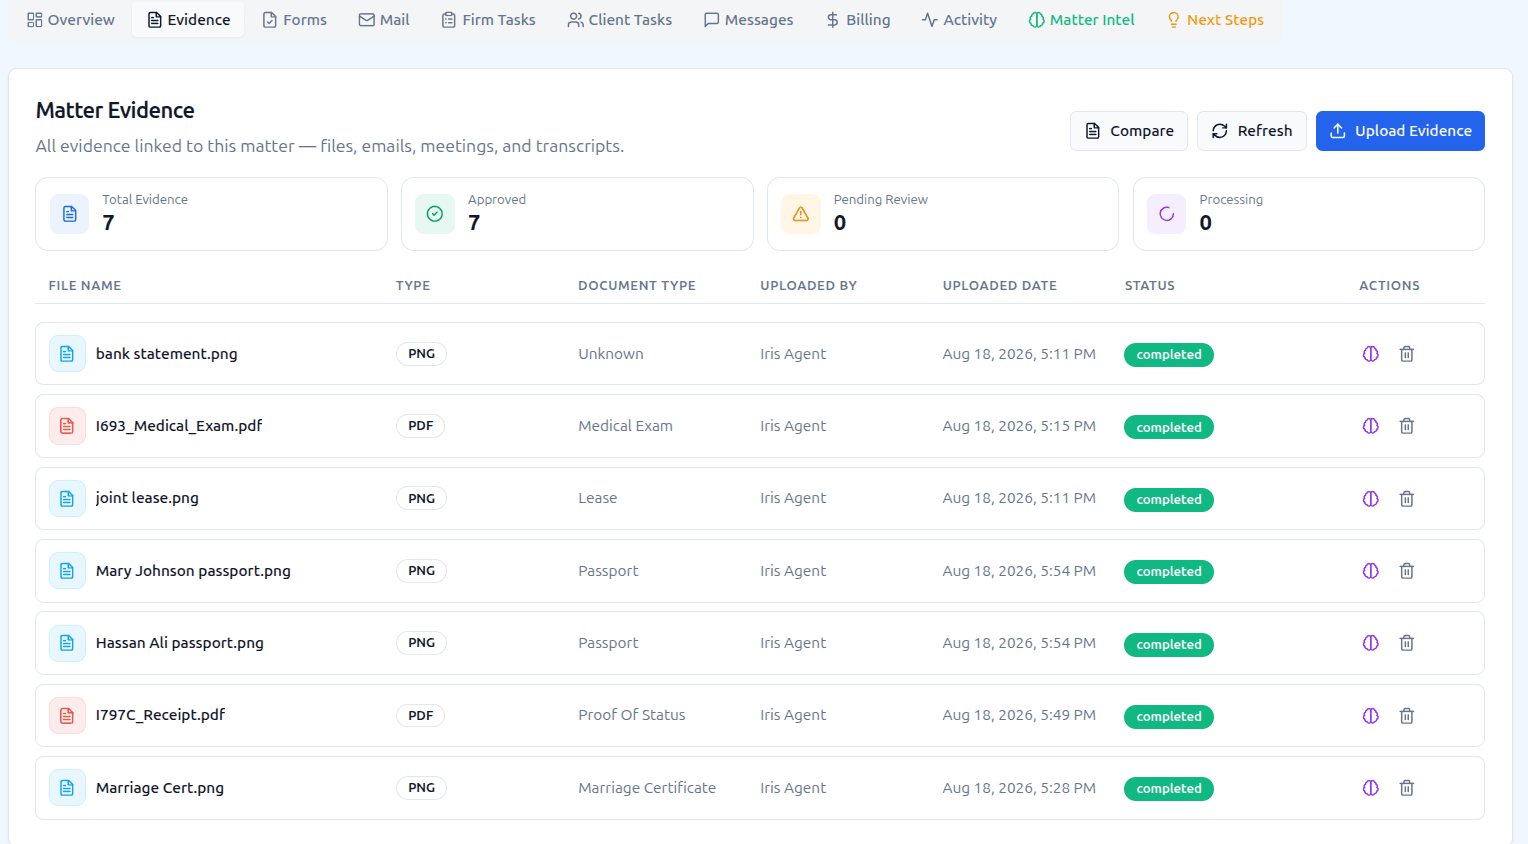Refresh the evidence list
The width and height of the screenshot is (1528, 844).
(x=1252, y=131)
